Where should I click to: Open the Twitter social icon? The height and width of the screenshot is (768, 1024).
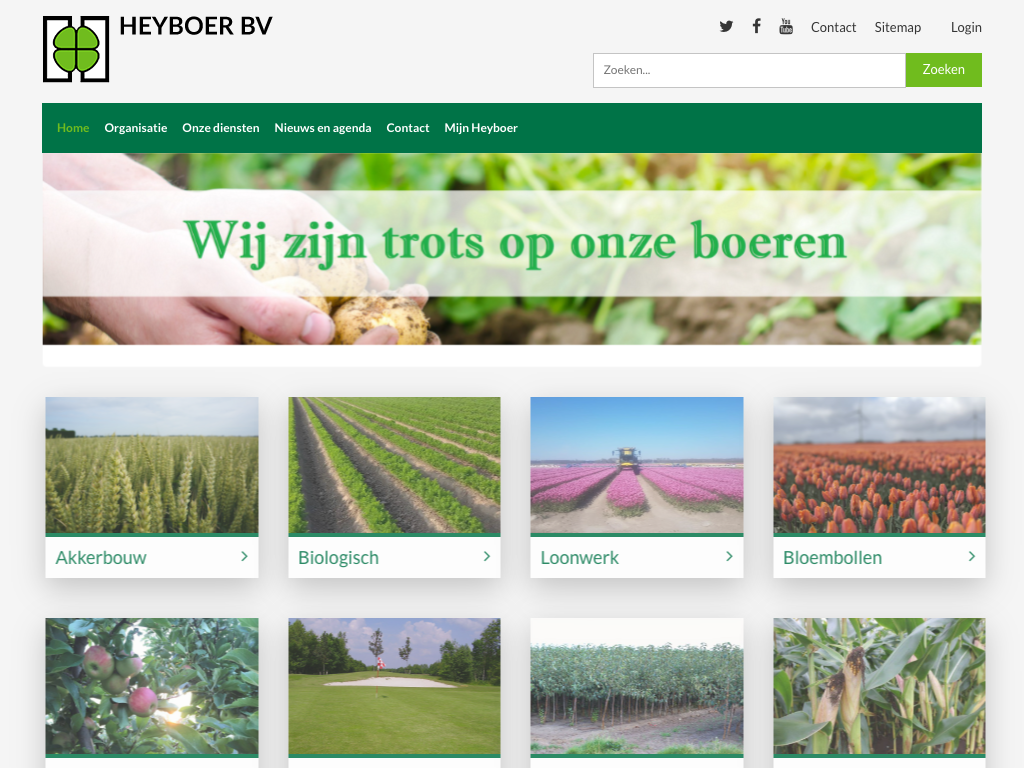click(x=726, y=27)
